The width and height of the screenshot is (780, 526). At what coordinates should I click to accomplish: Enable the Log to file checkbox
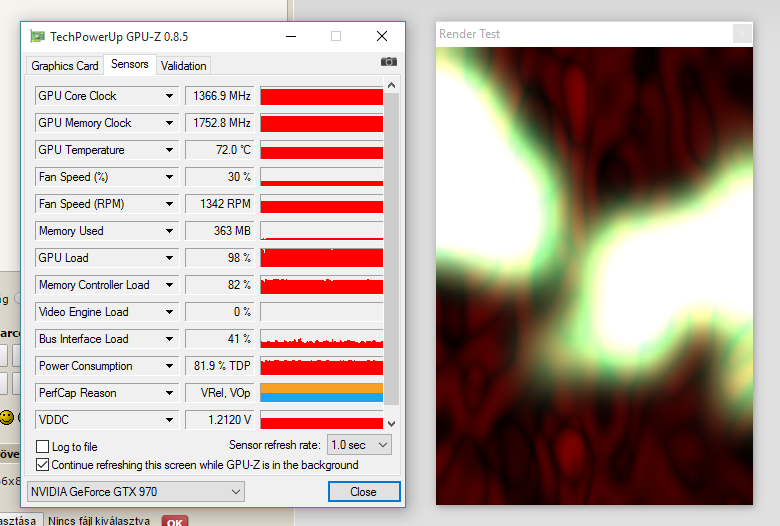(43, 446)
